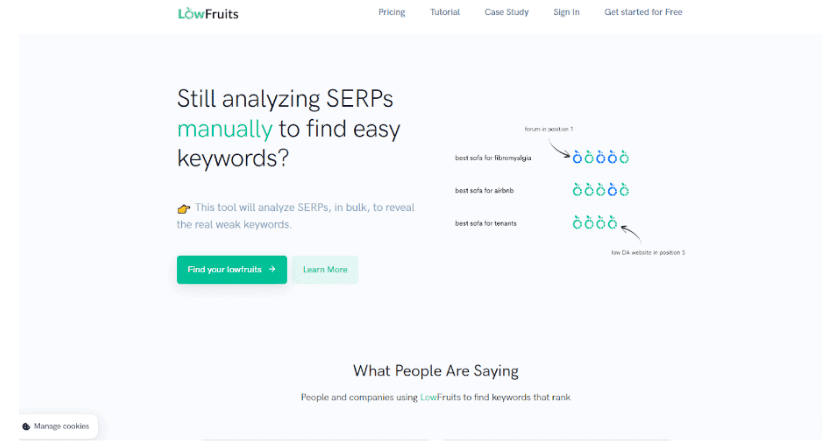Screen dimensions: 822x445
Task: Click the 'best sofa for airbnb' keyword
Action: pos(484,190)
